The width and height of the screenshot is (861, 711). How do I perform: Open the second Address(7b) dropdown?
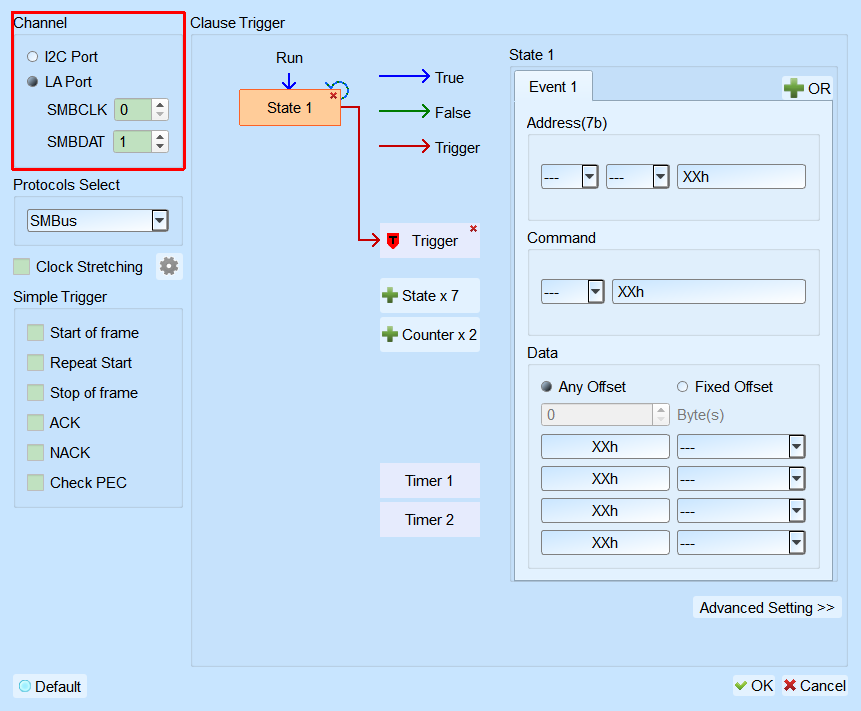[638, 177]
